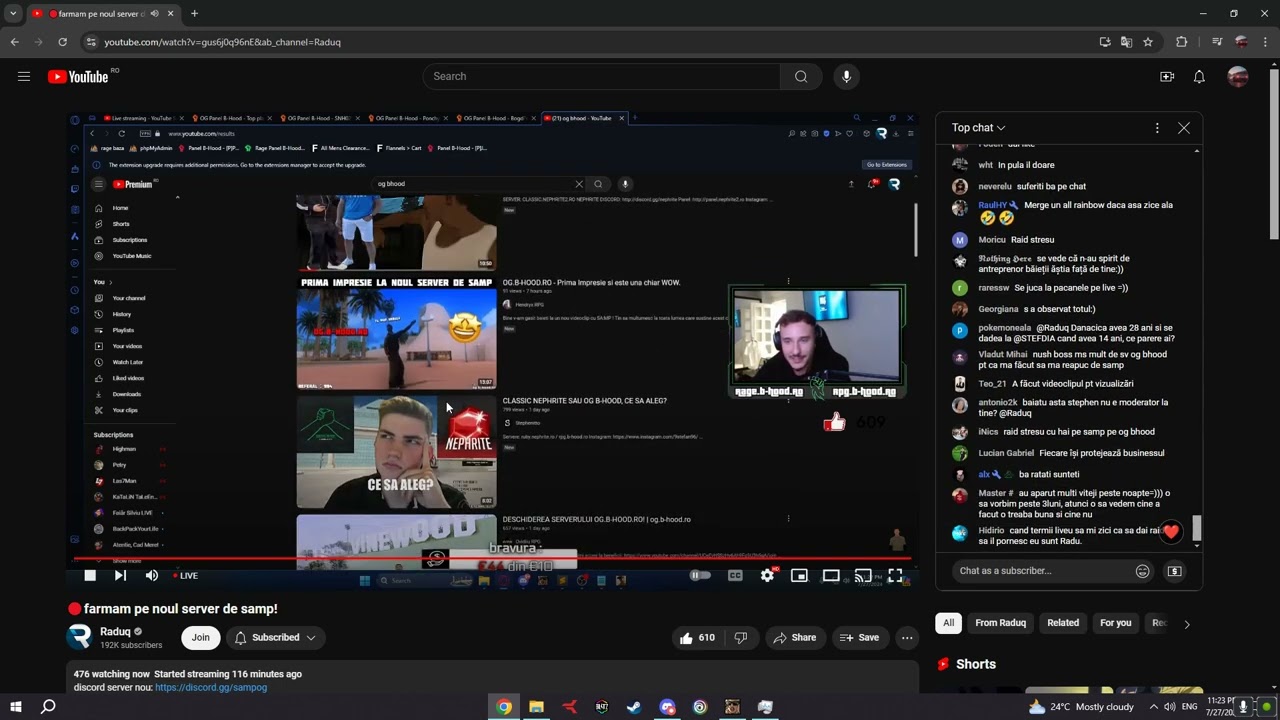This screenshot has height=720, width=1280.
Task: Open the chat emoji picker
Action: click(1143, 571)
